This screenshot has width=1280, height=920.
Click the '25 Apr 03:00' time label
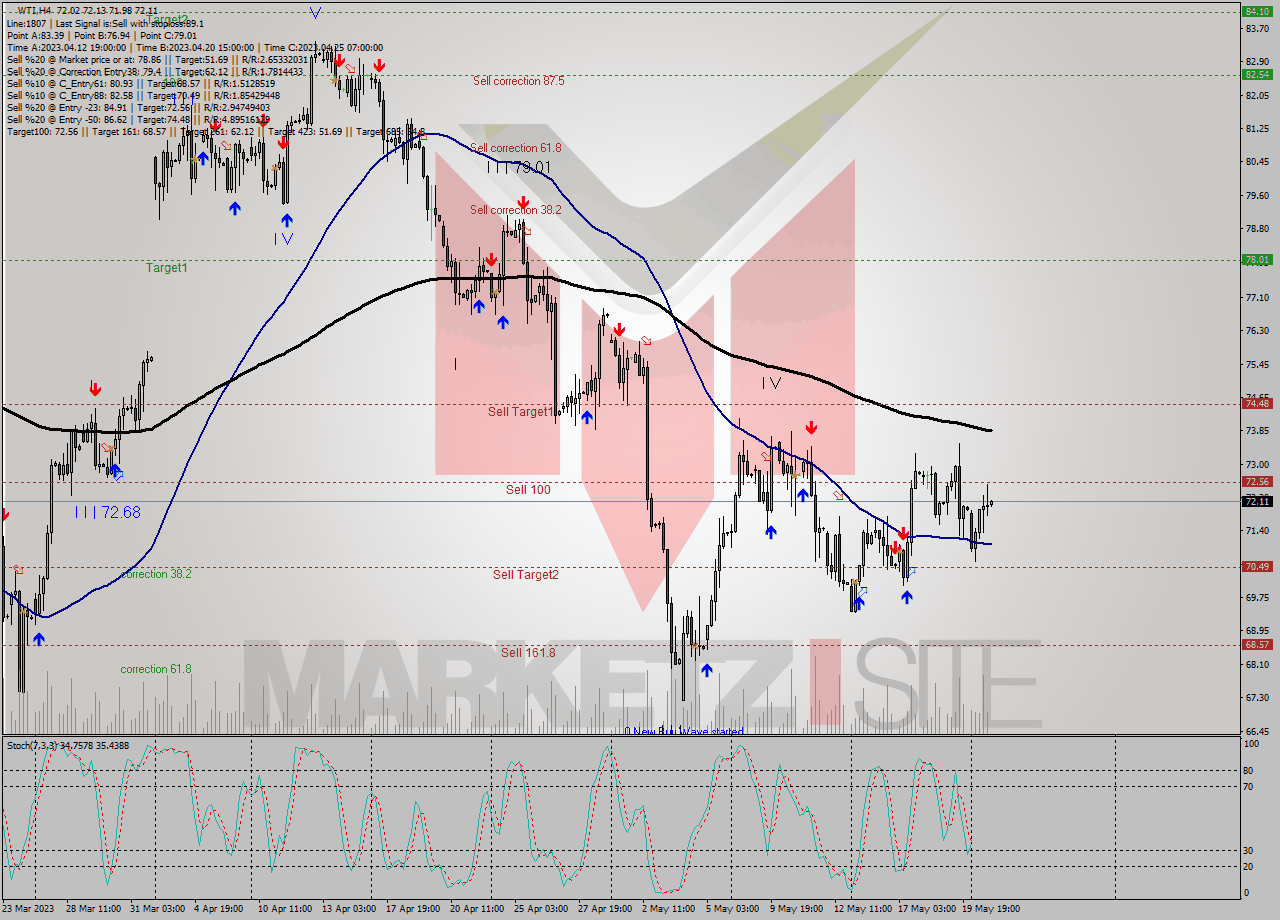[541, 909]
